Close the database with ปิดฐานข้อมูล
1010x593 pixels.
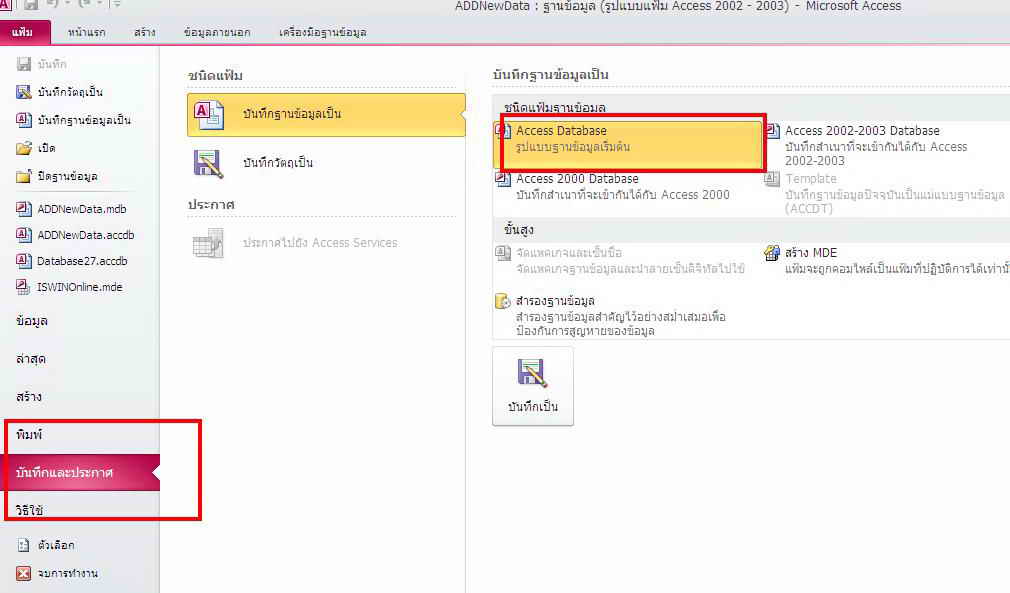tap(57, 176)
